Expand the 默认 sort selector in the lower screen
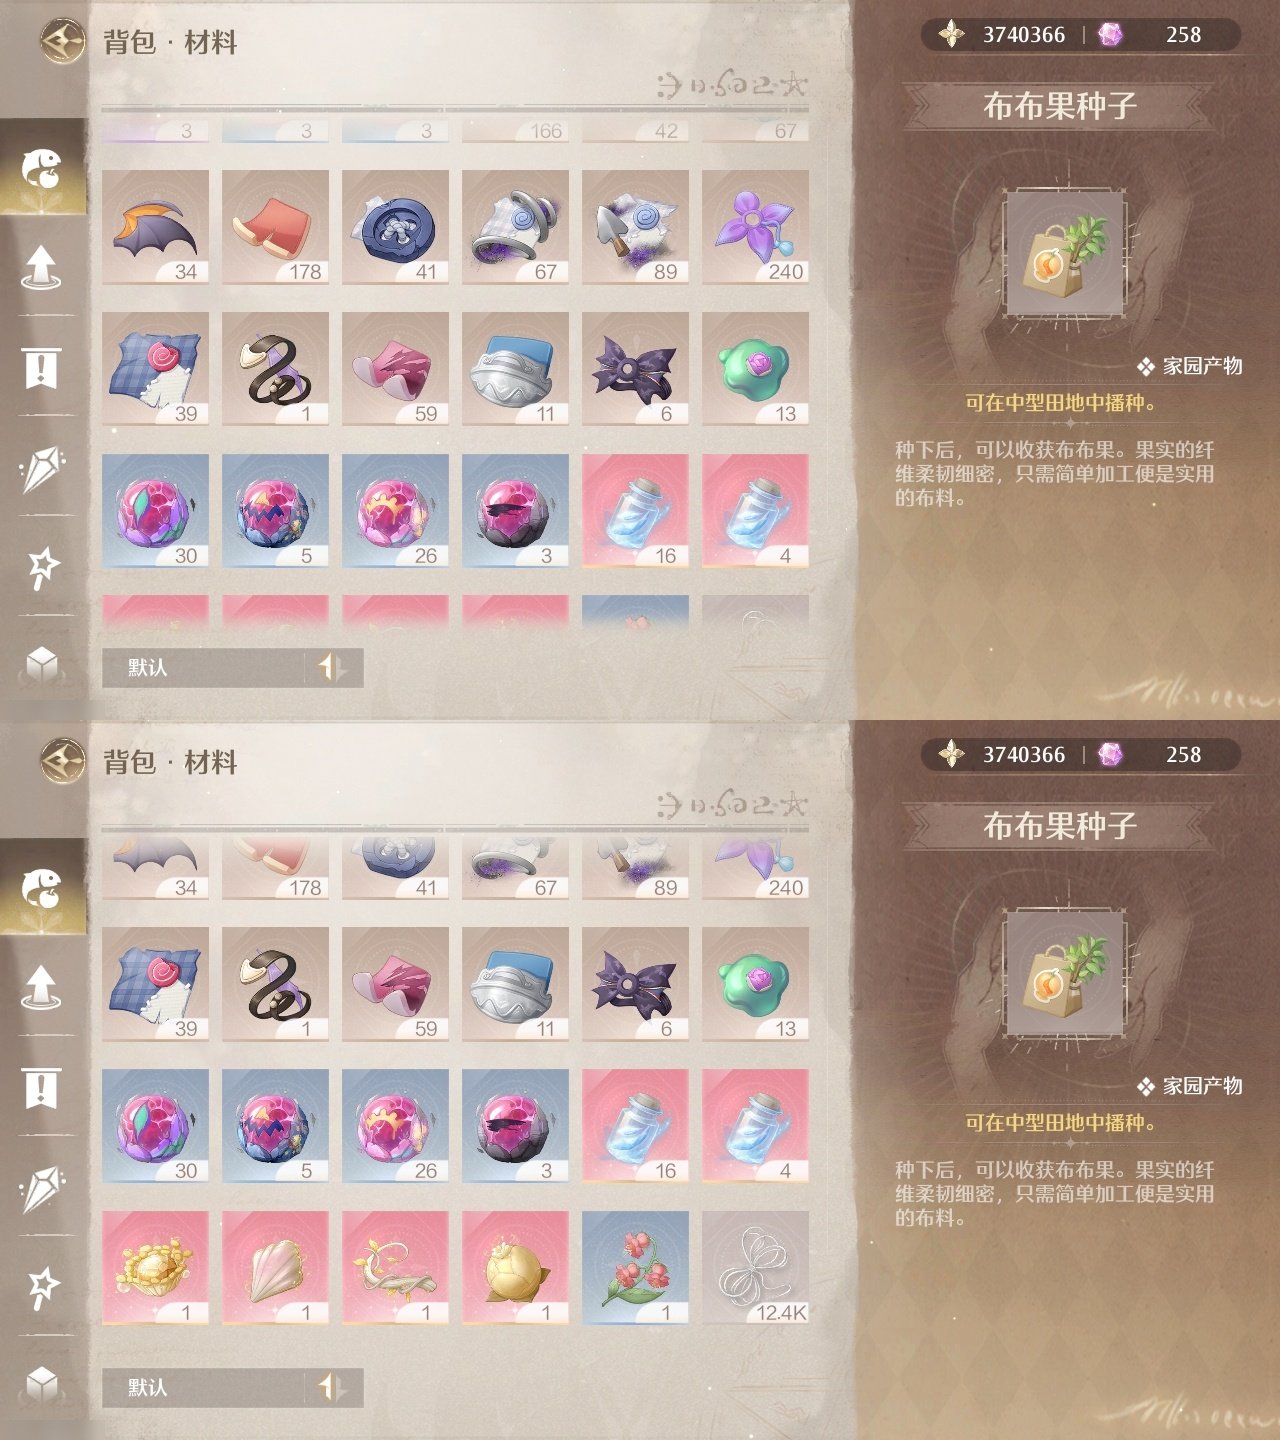This screenshot has height=1440, width=1280. click(203, 1388)
